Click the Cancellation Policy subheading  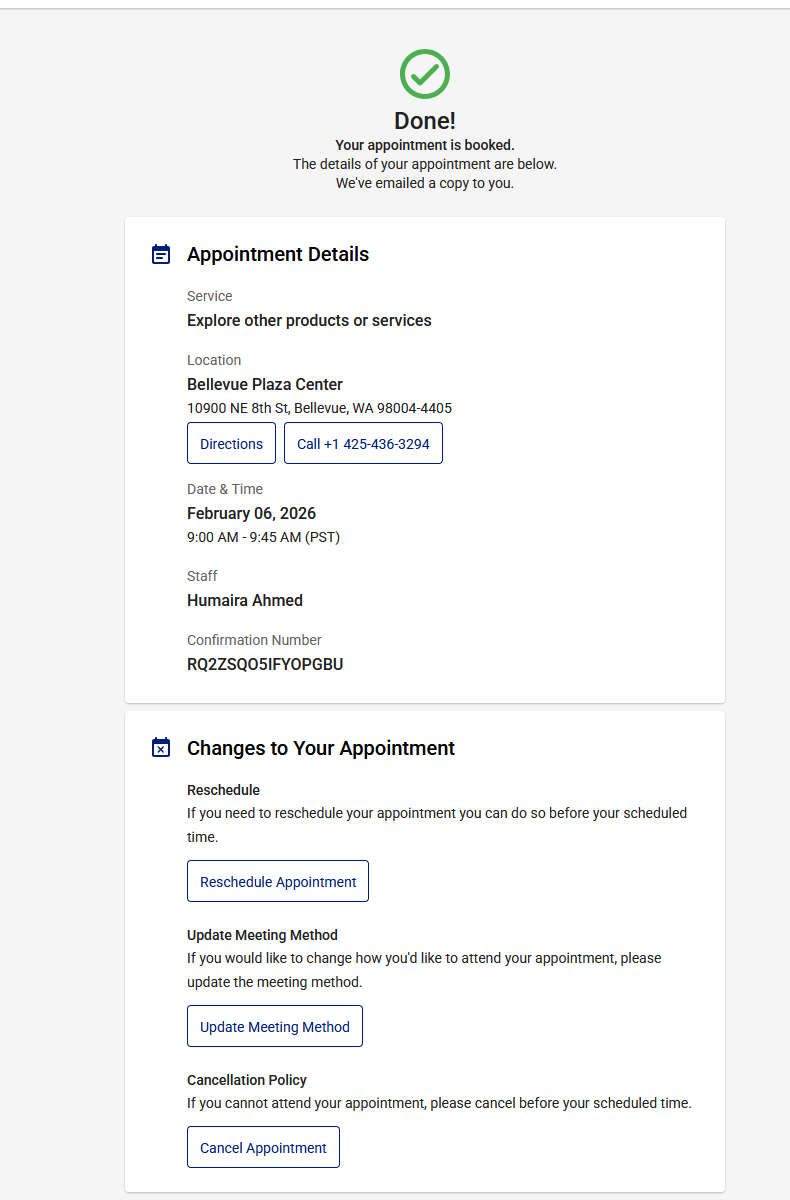pyautogui.click(x=247, y=1080)
